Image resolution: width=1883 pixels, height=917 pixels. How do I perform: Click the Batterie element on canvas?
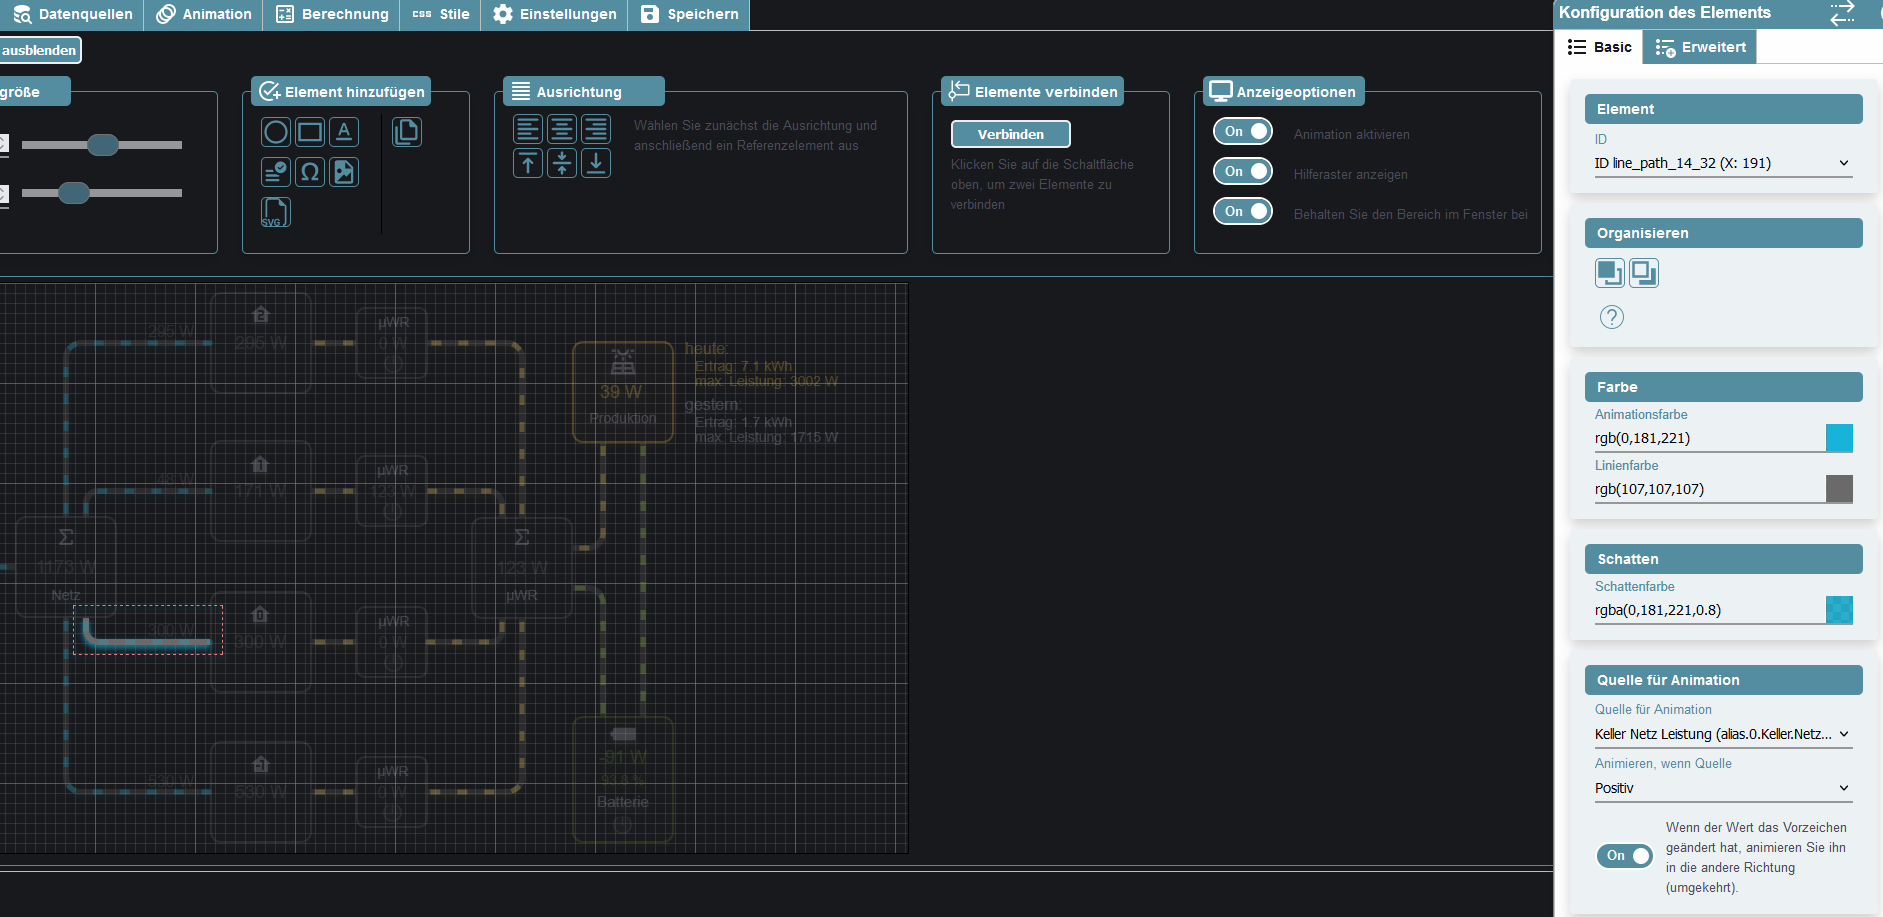(623, 780)
